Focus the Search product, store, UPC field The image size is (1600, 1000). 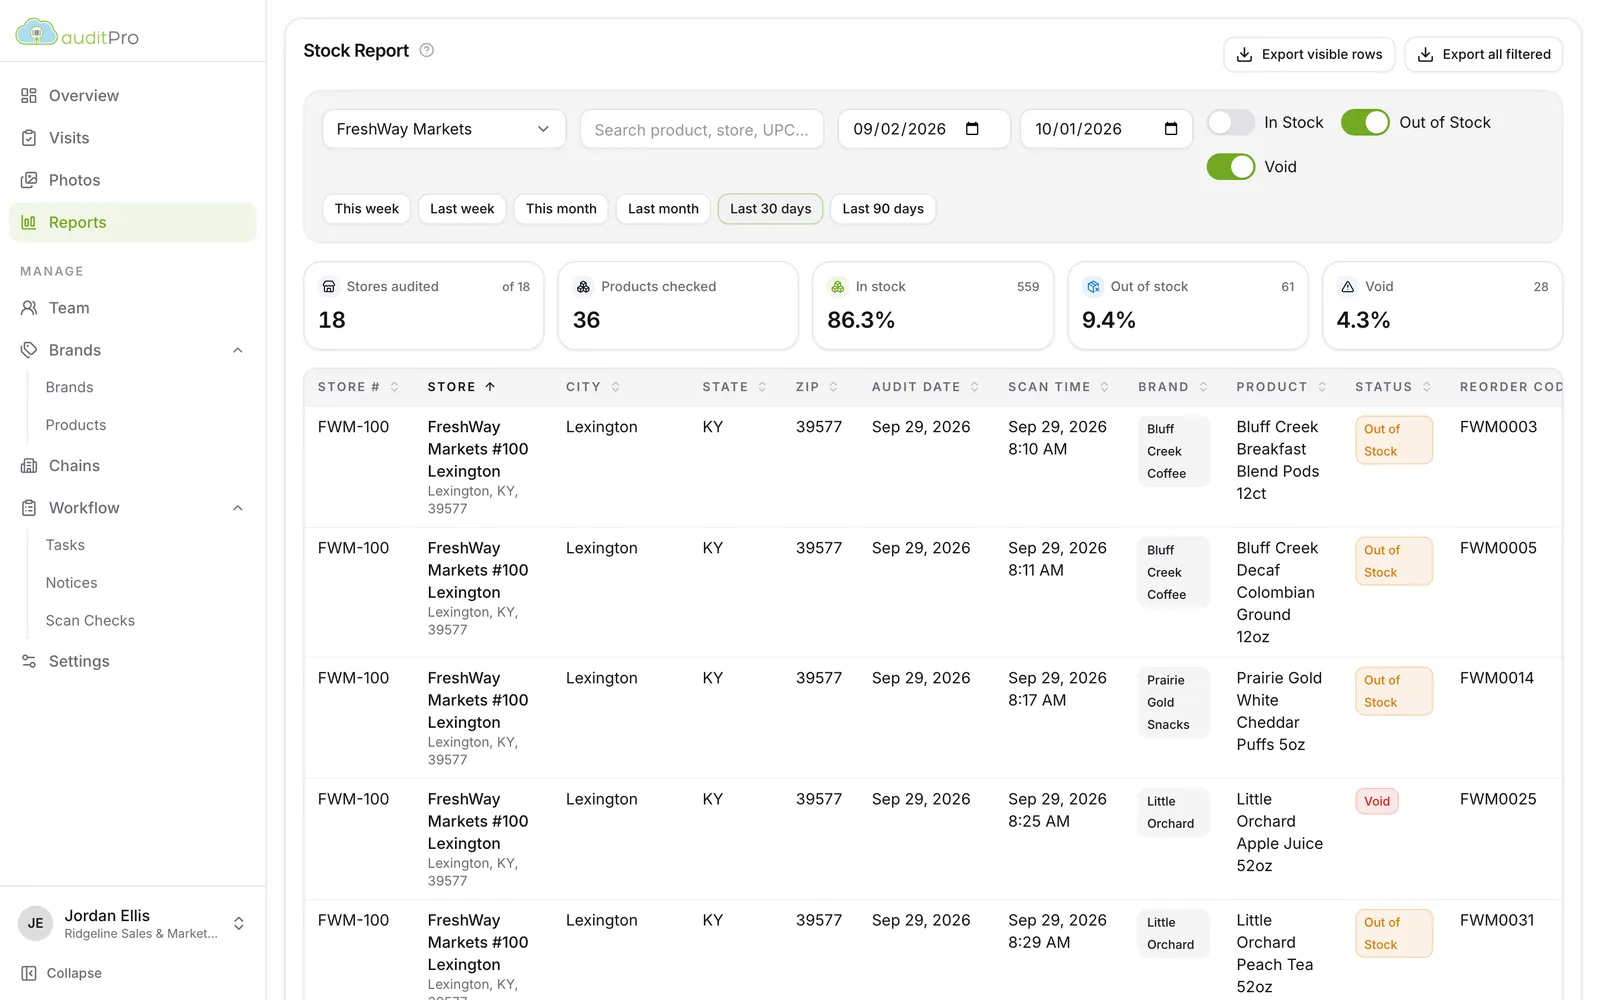pyautogui.click(x=702, y=129)
